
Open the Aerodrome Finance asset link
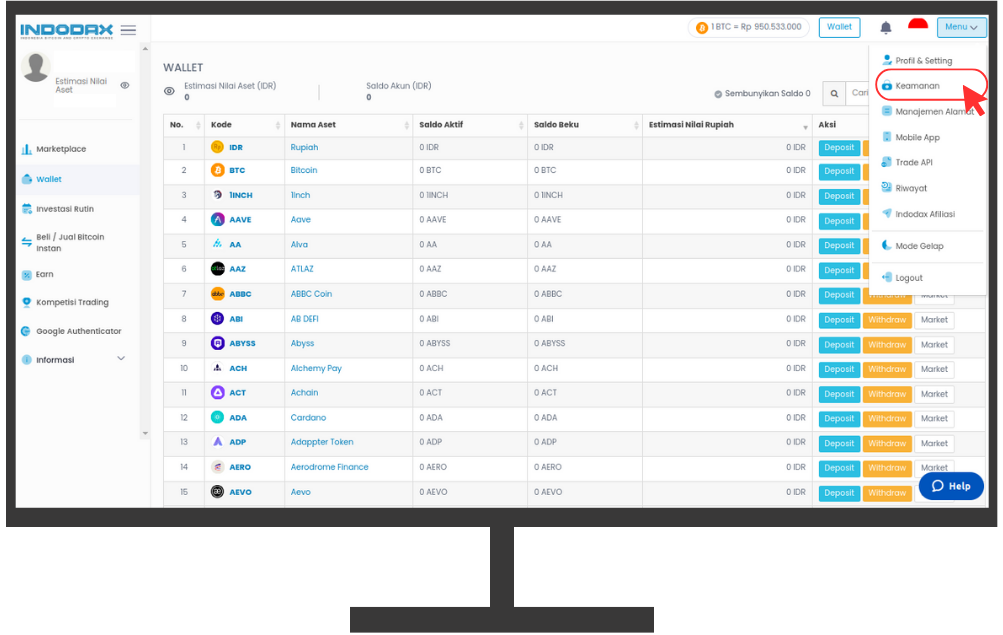[x=329, y=467]
